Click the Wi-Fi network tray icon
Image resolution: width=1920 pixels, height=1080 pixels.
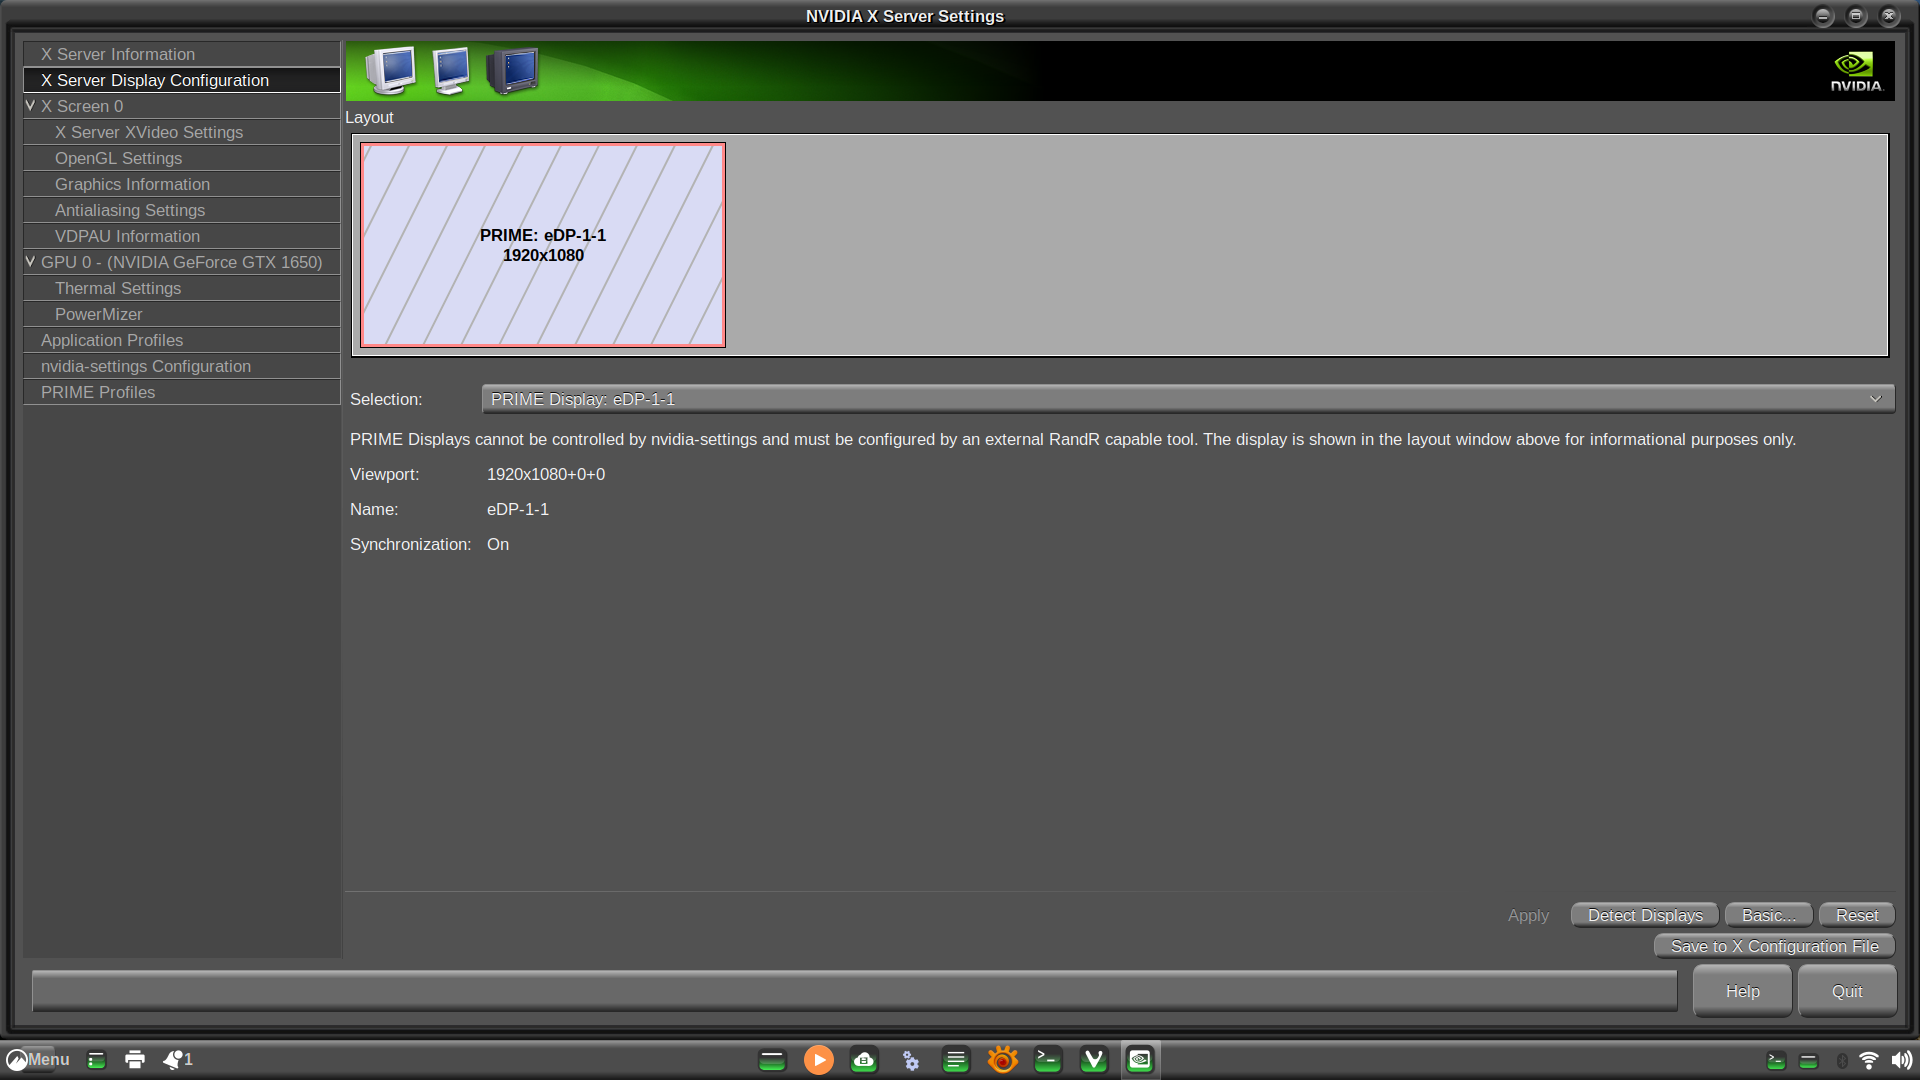point(1868,1060)
